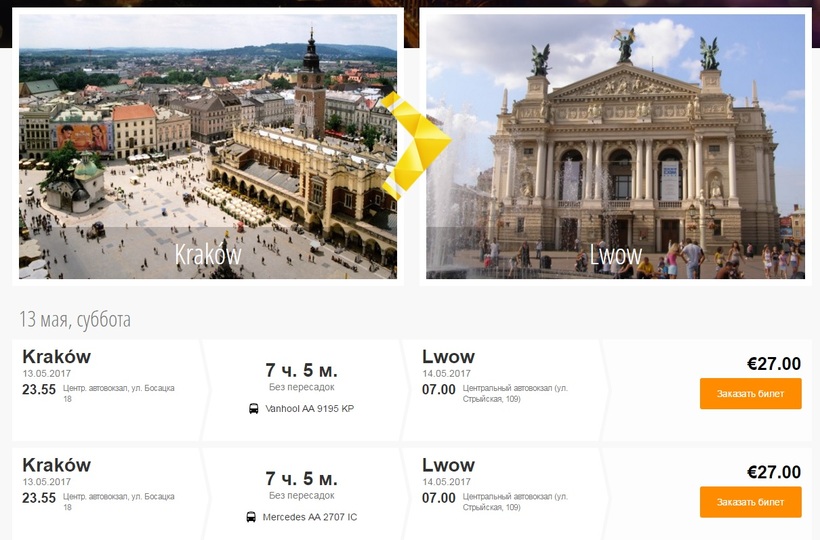
Task: Select Kraków departure heading in second trip
Action: (x=56, y=465)
